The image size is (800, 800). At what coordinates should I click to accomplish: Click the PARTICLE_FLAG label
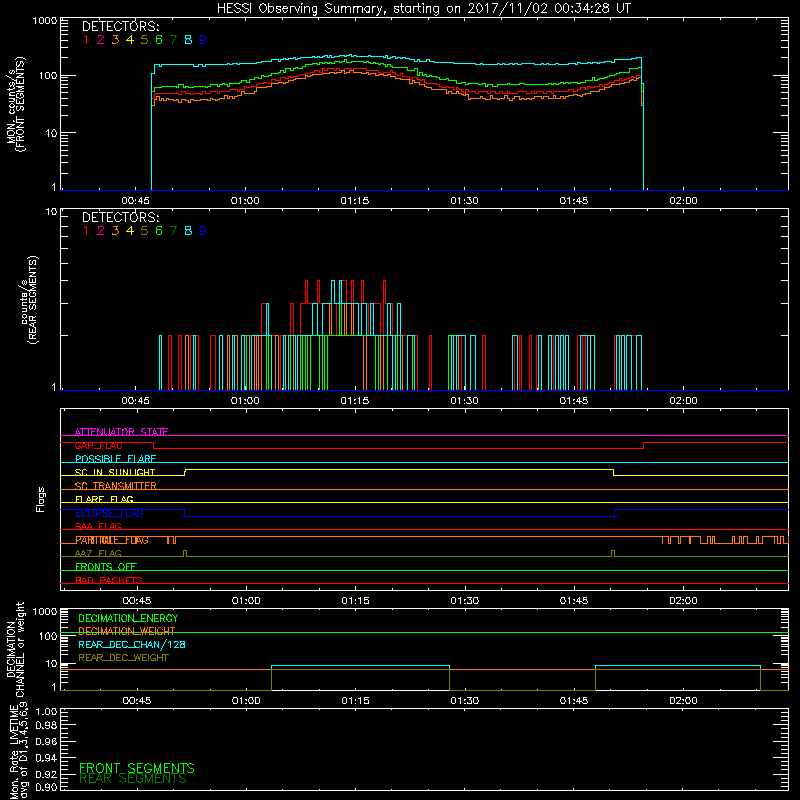[x=112, y=540]
